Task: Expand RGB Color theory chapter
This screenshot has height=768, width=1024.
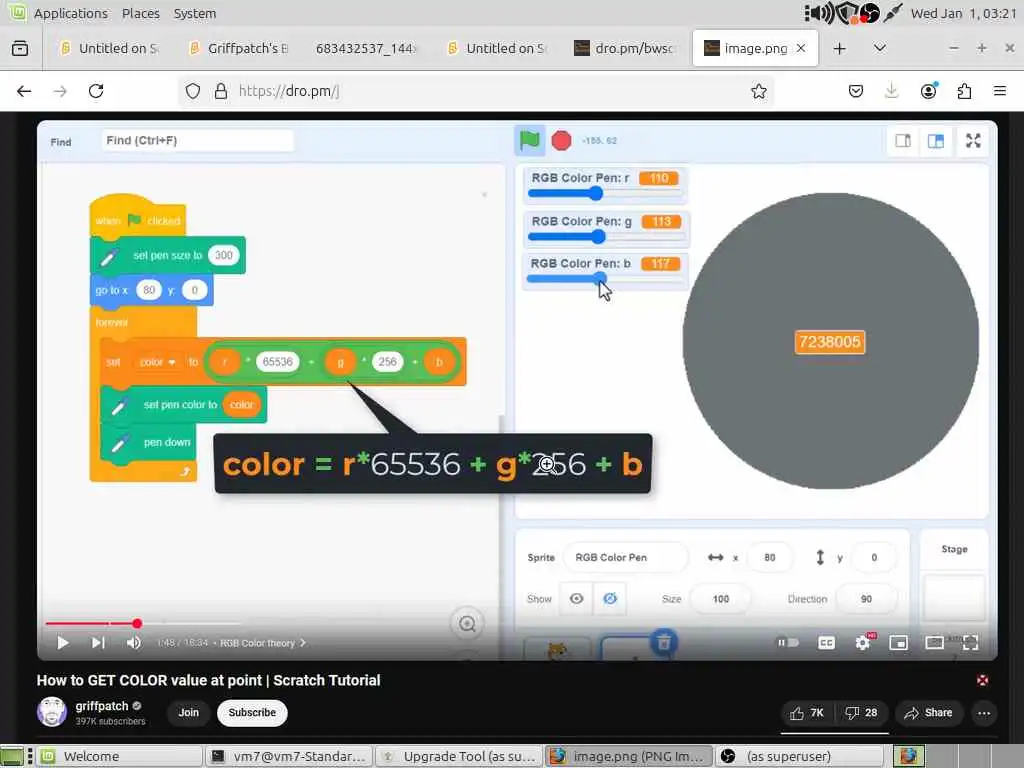Action: 263,643
